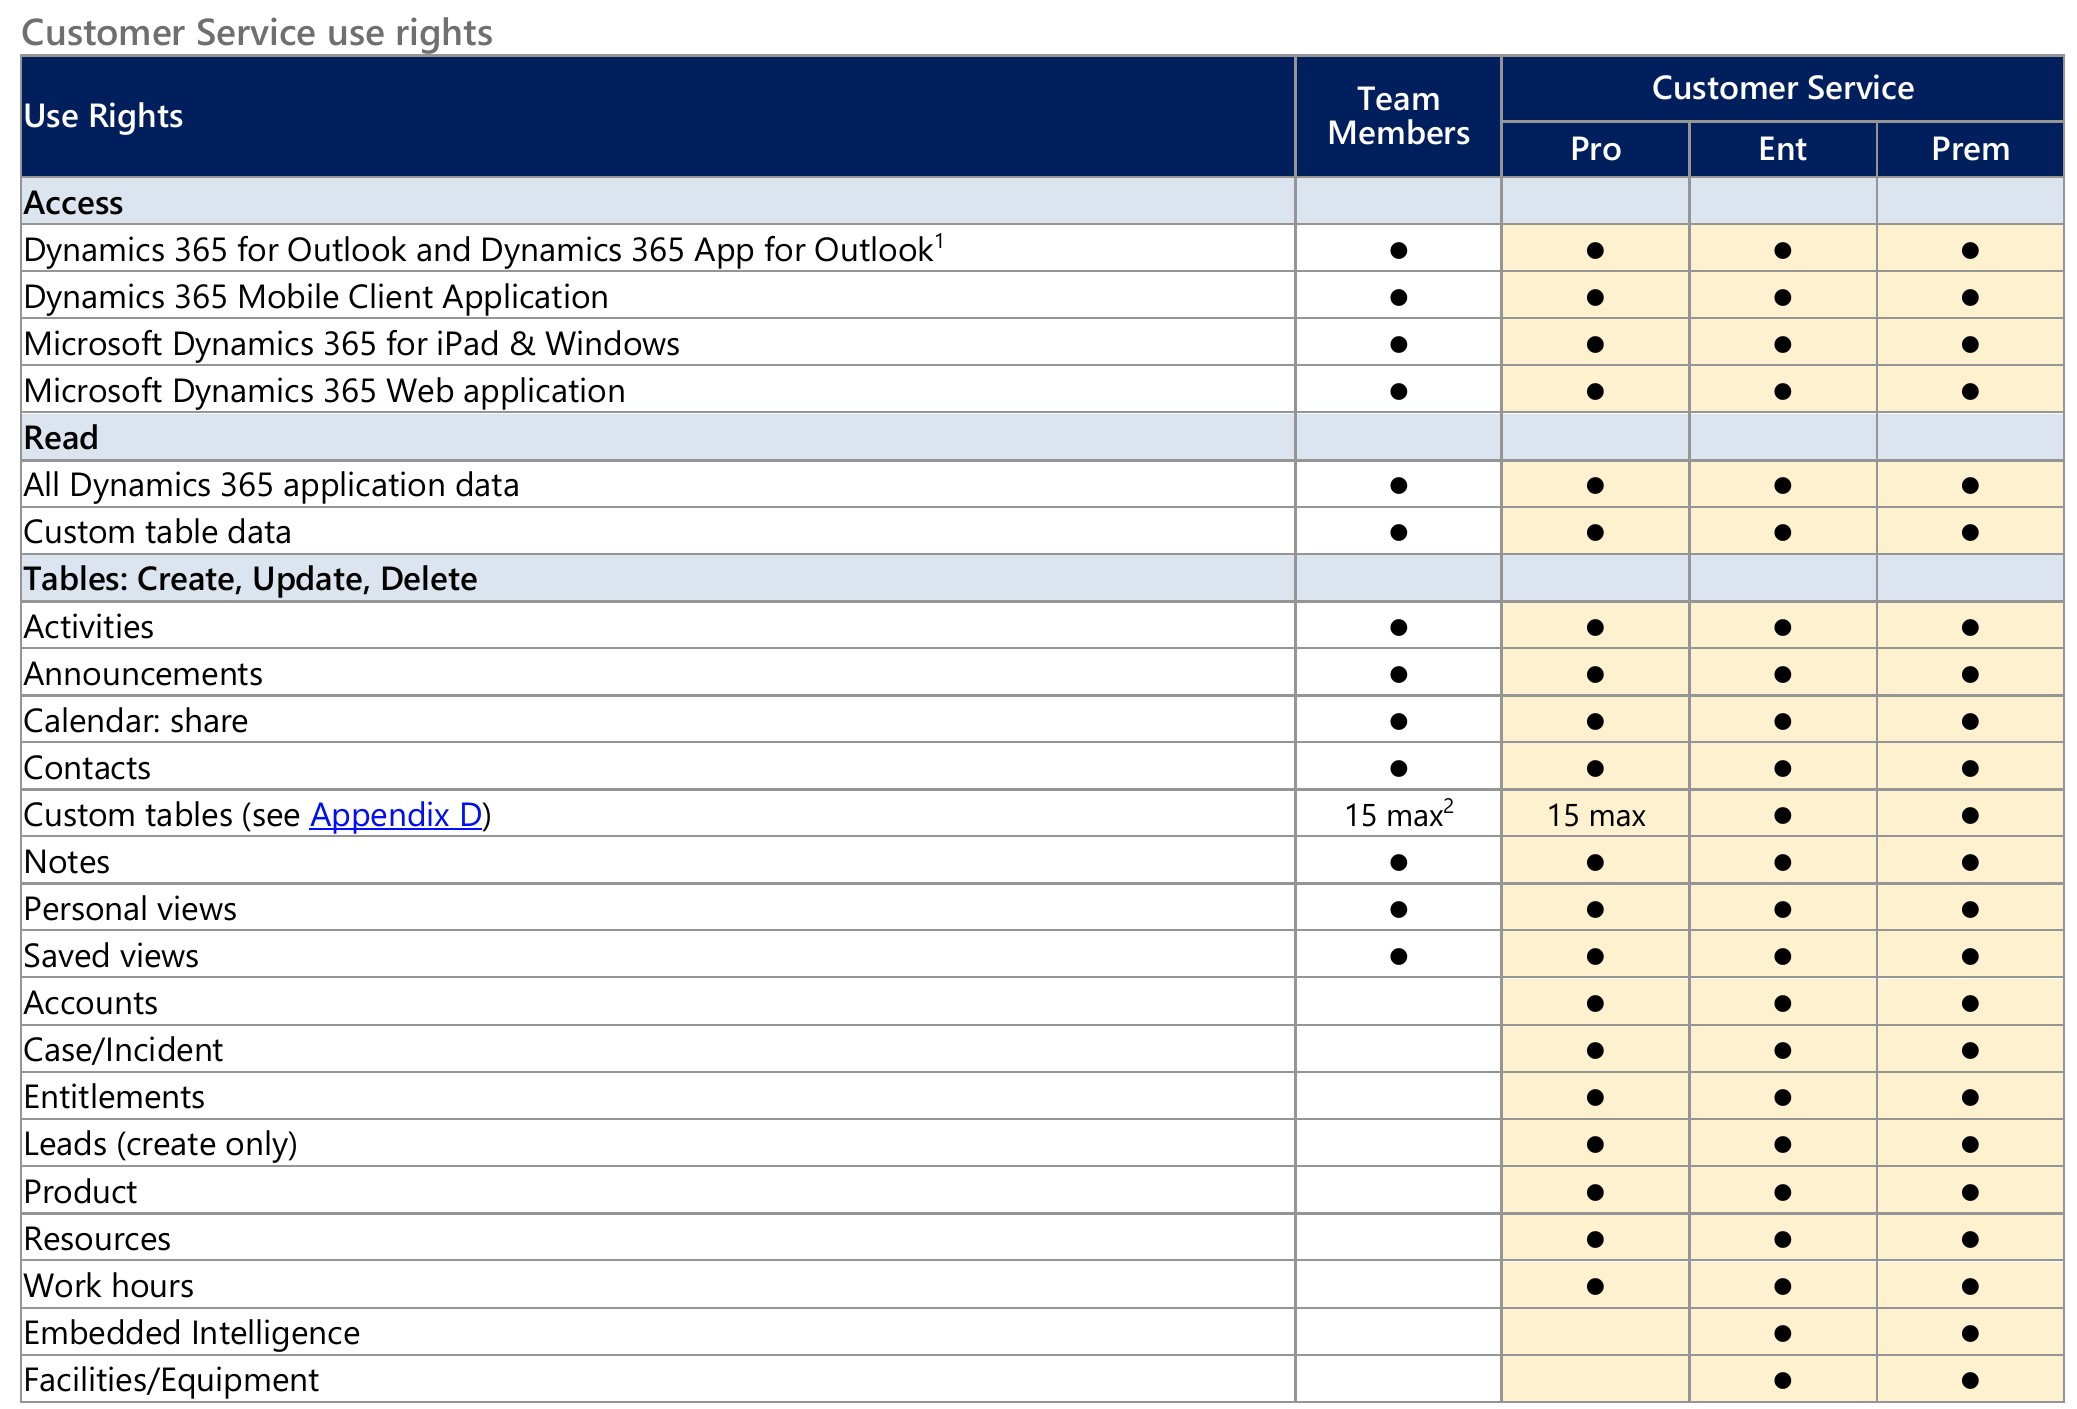Click Dynamics 365 Mobile Client Application text
Screen dimensions: 2077x1409
[x=315, y=297]
